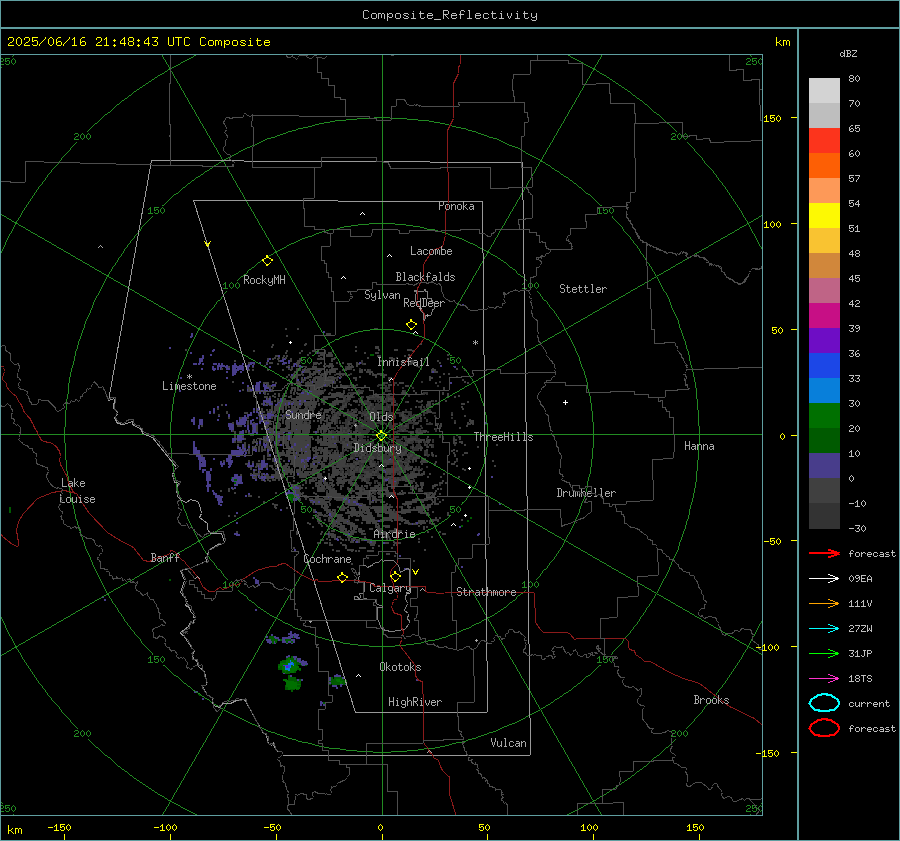Click yellow diamond marker below Cochrane

click(342, 577)
